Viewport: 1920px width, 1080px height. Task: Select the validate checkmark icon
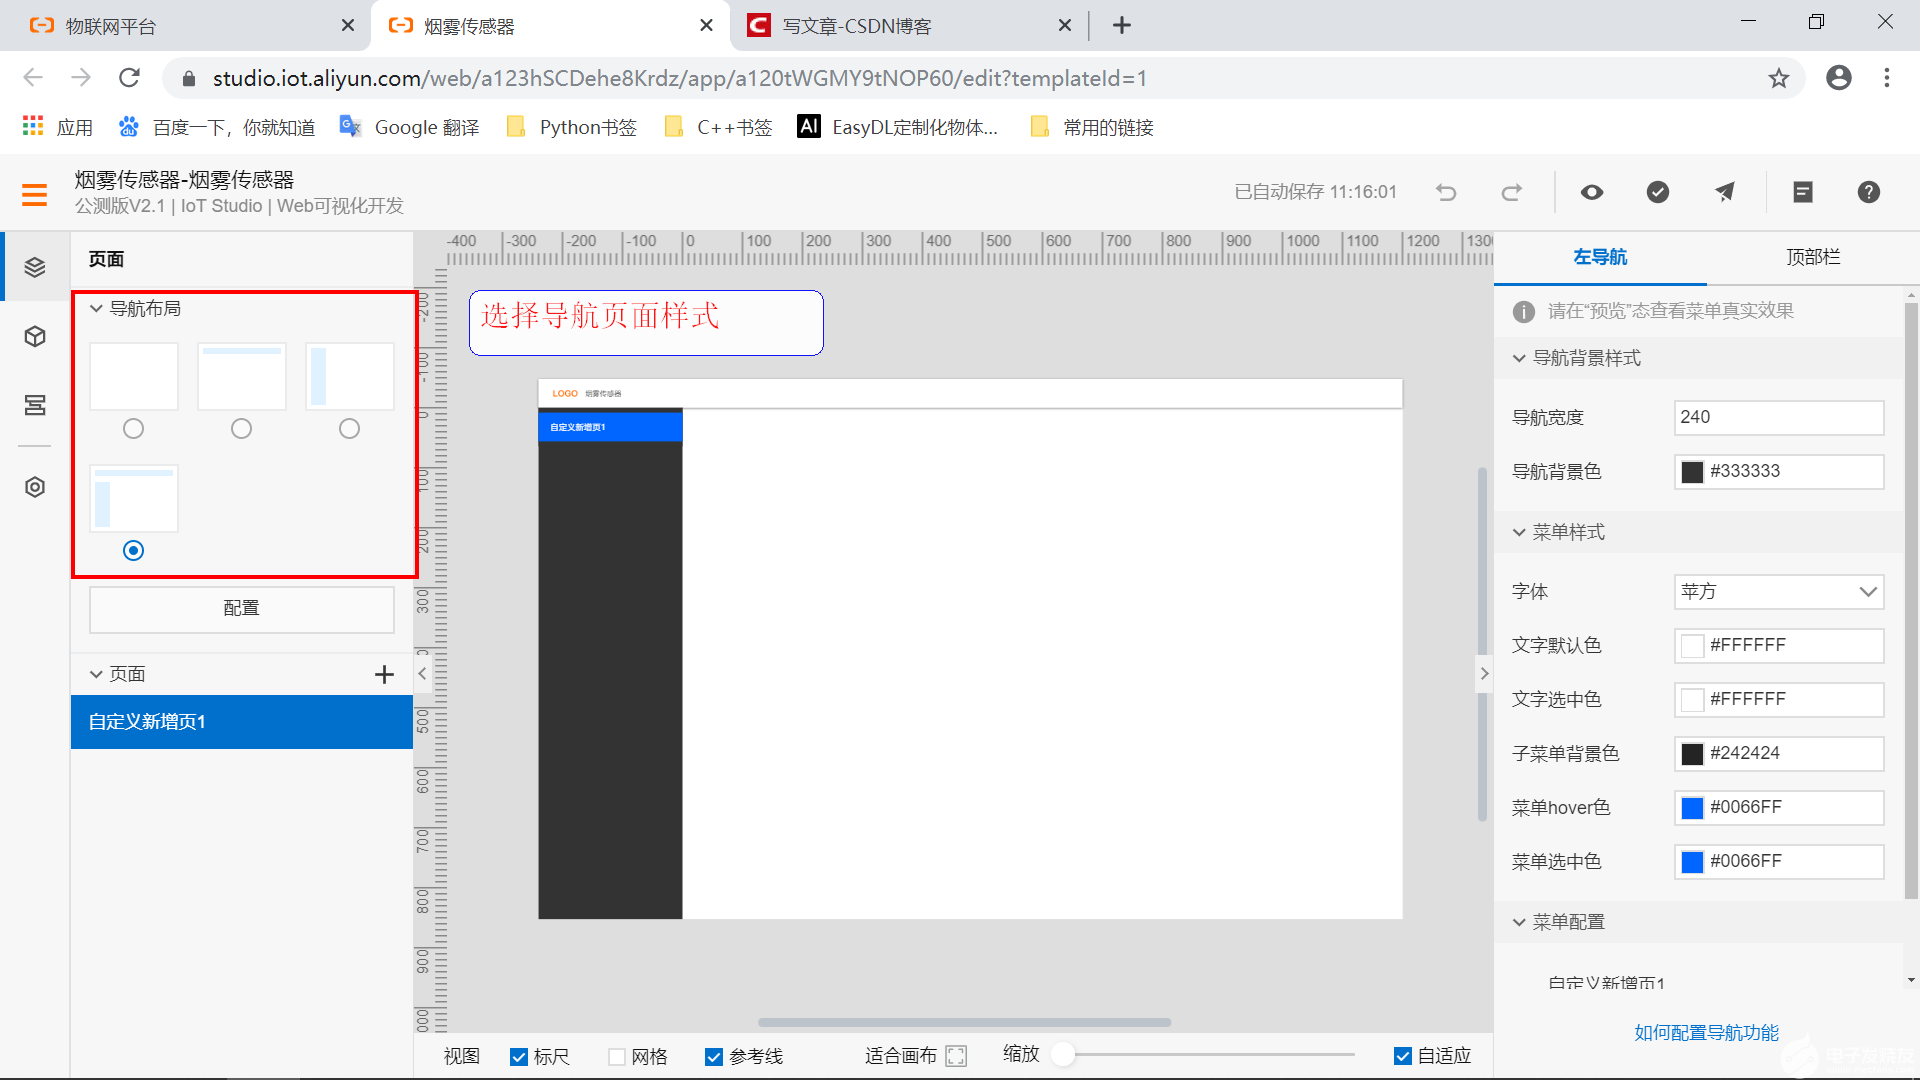1657,192
